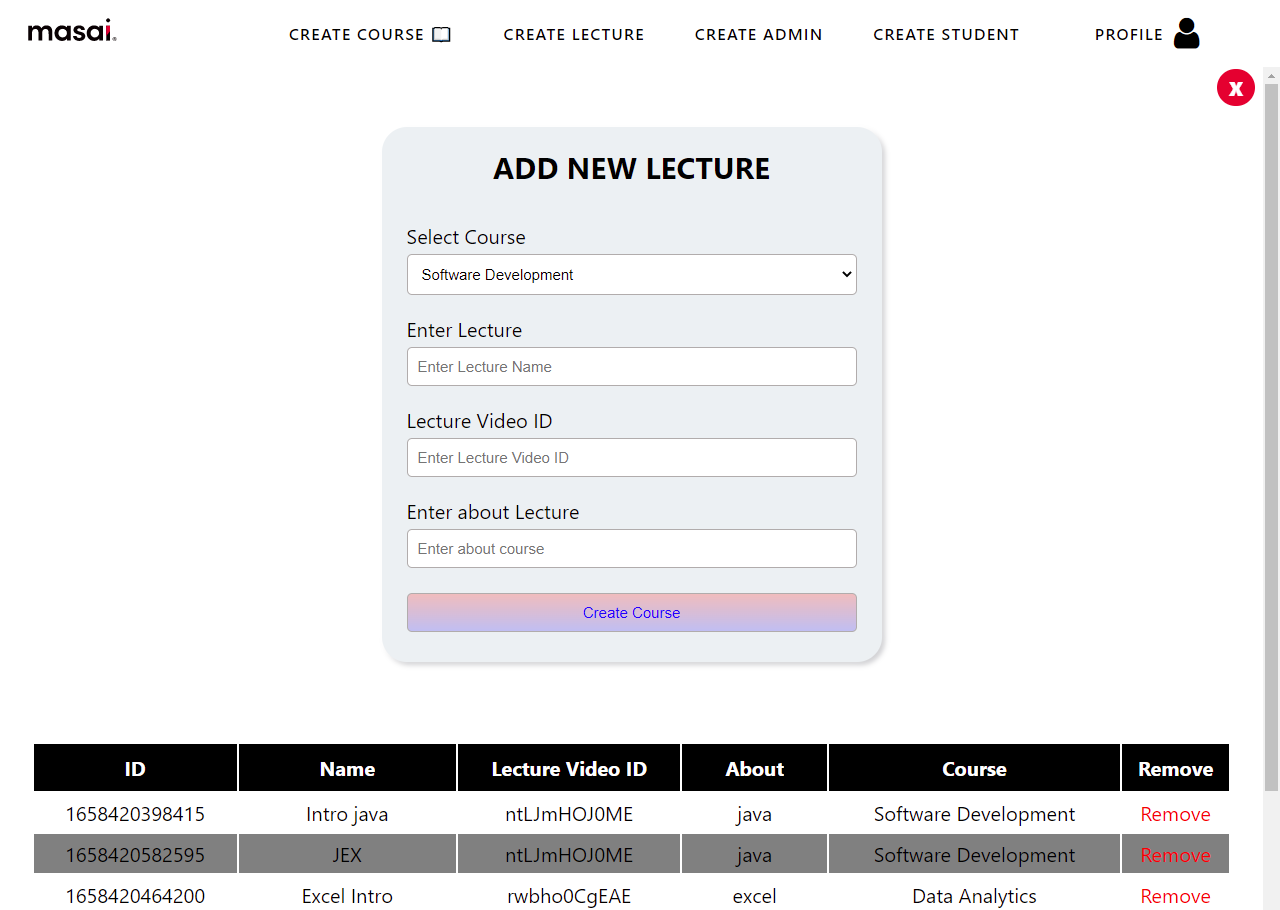The height and width of the screenshot is (910, 1280).
Task: Open Create Admin page
Action: pyautogui.click(x=759, y=35)
